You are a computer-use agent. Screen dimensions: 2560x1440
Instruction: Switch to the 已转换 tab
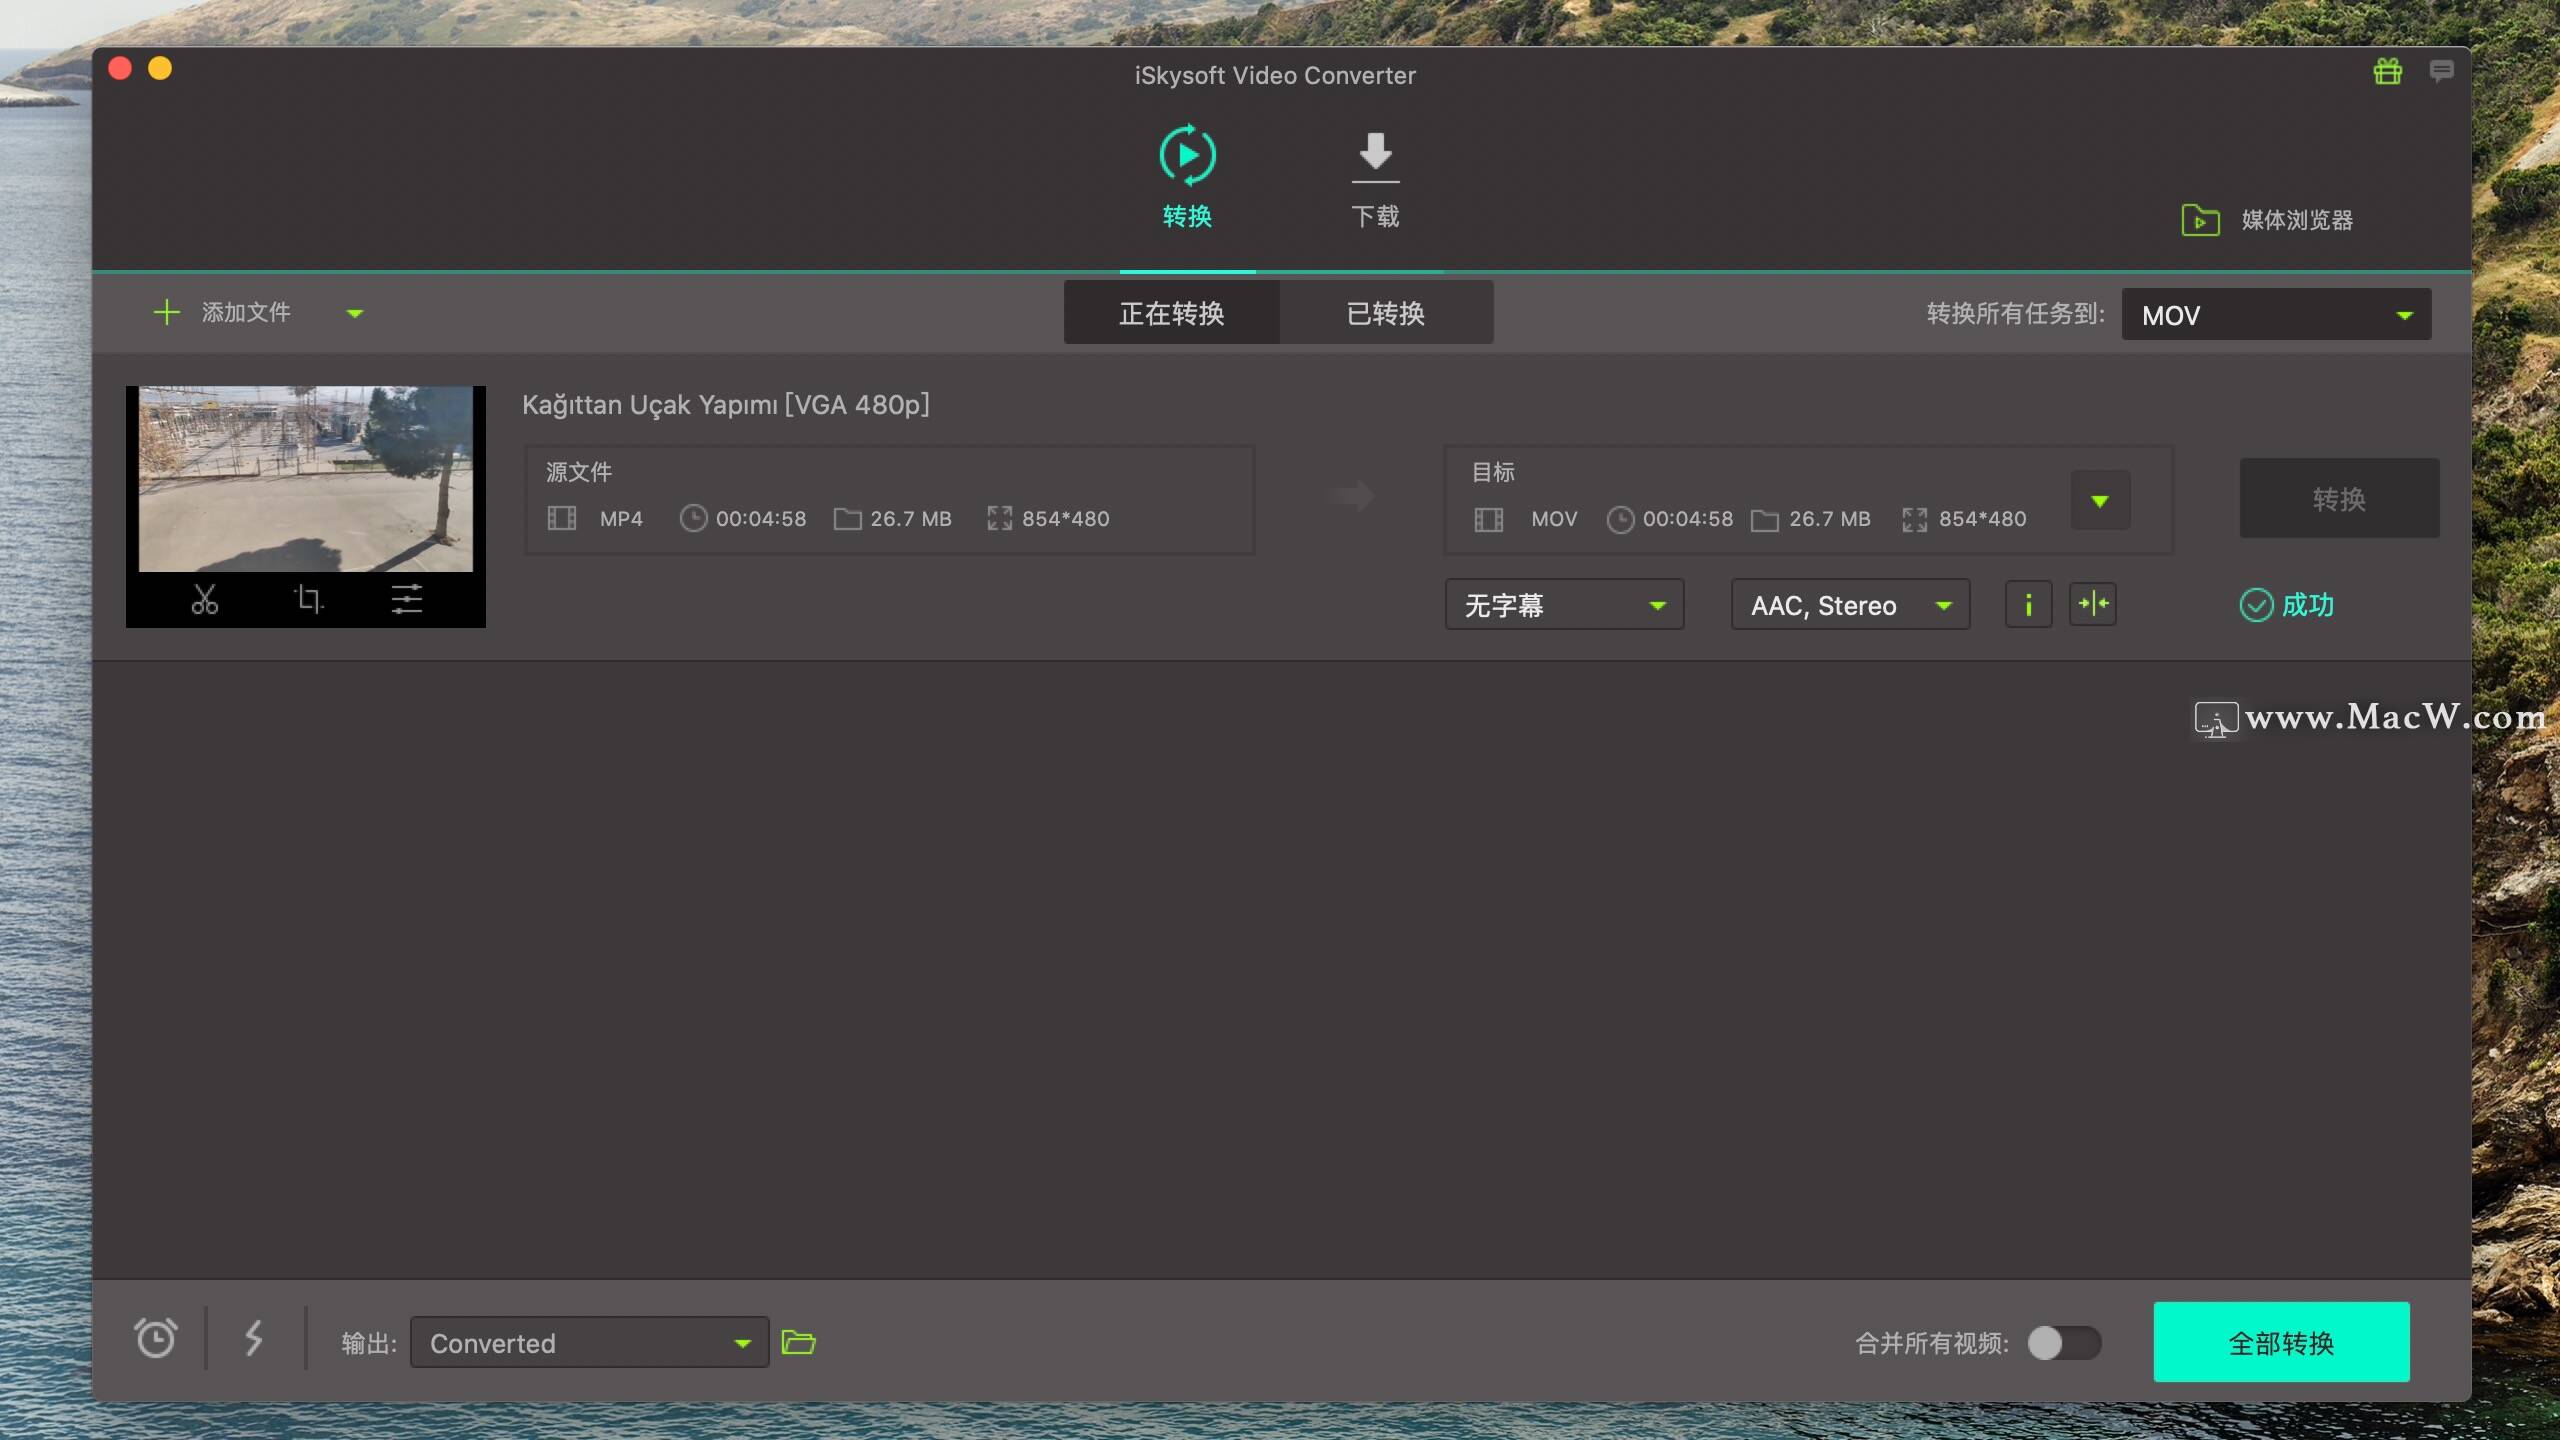click(1387, 312)
